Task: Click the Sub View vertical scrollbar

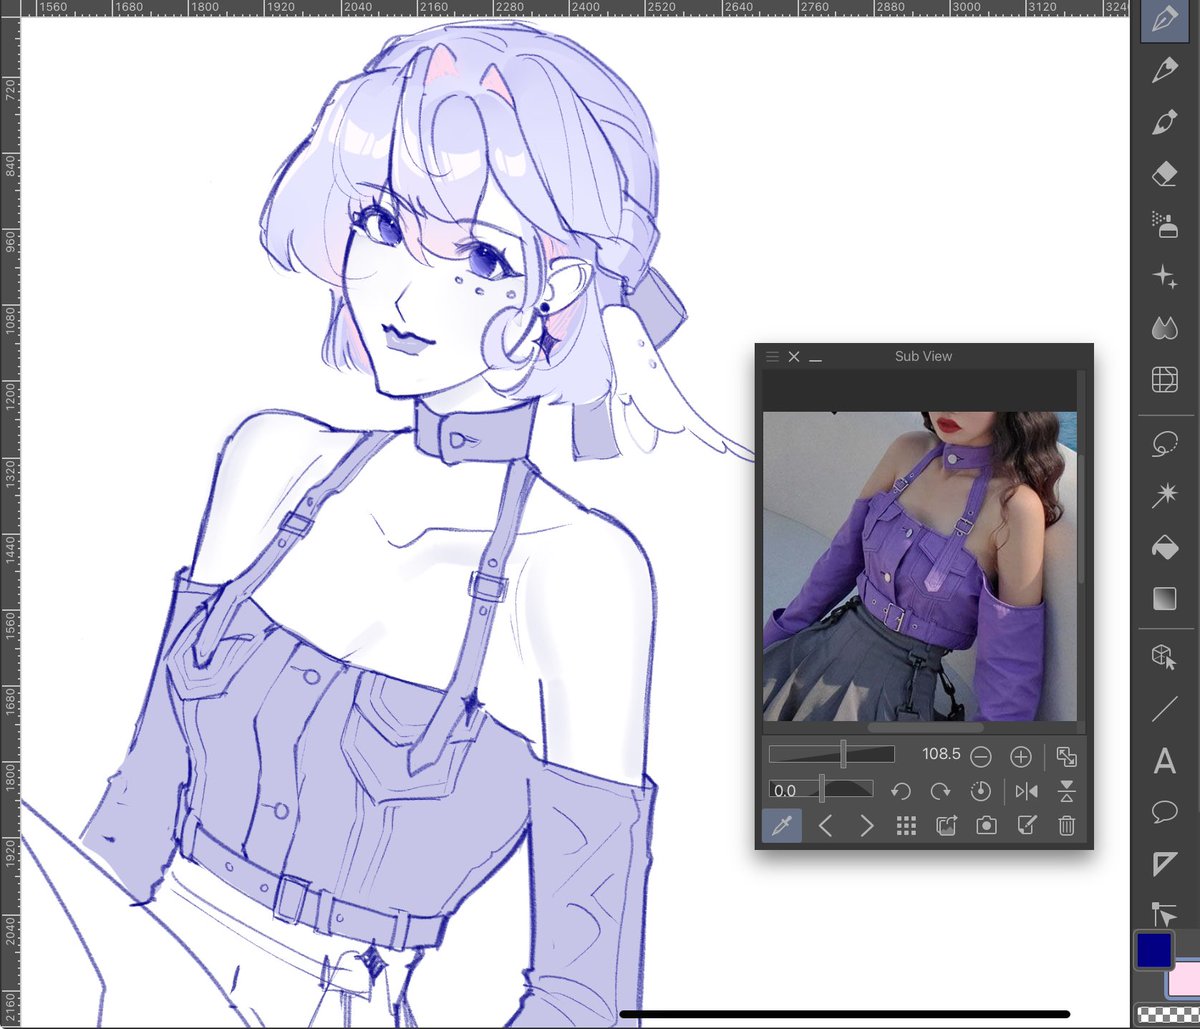Action: pyautogui.click(x=1080, y=521)
